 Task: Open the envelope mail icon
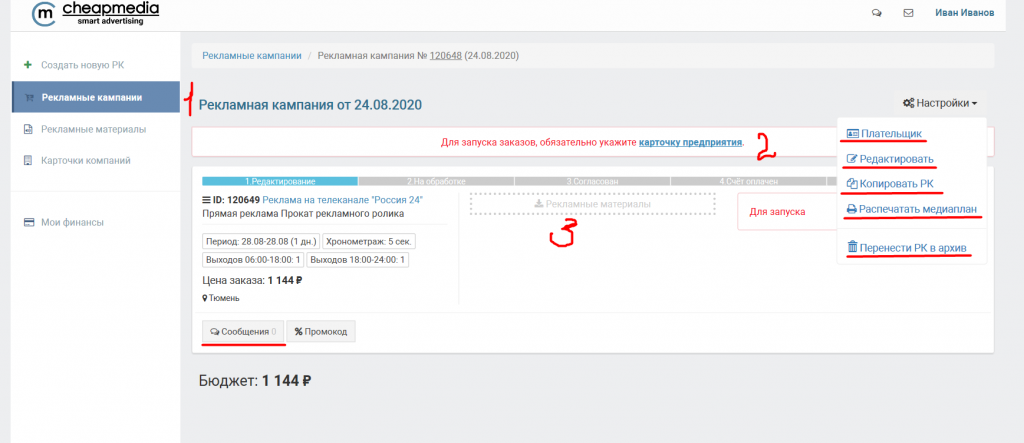coord(908,13)
